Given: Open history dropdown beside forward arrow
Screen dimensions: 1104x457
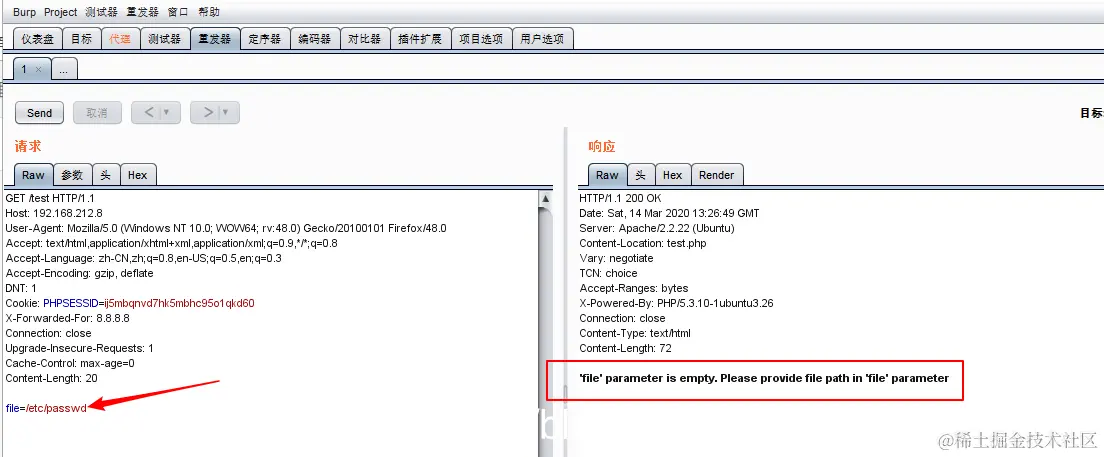Looking at the screenshot, I should (x=227, y=113).
